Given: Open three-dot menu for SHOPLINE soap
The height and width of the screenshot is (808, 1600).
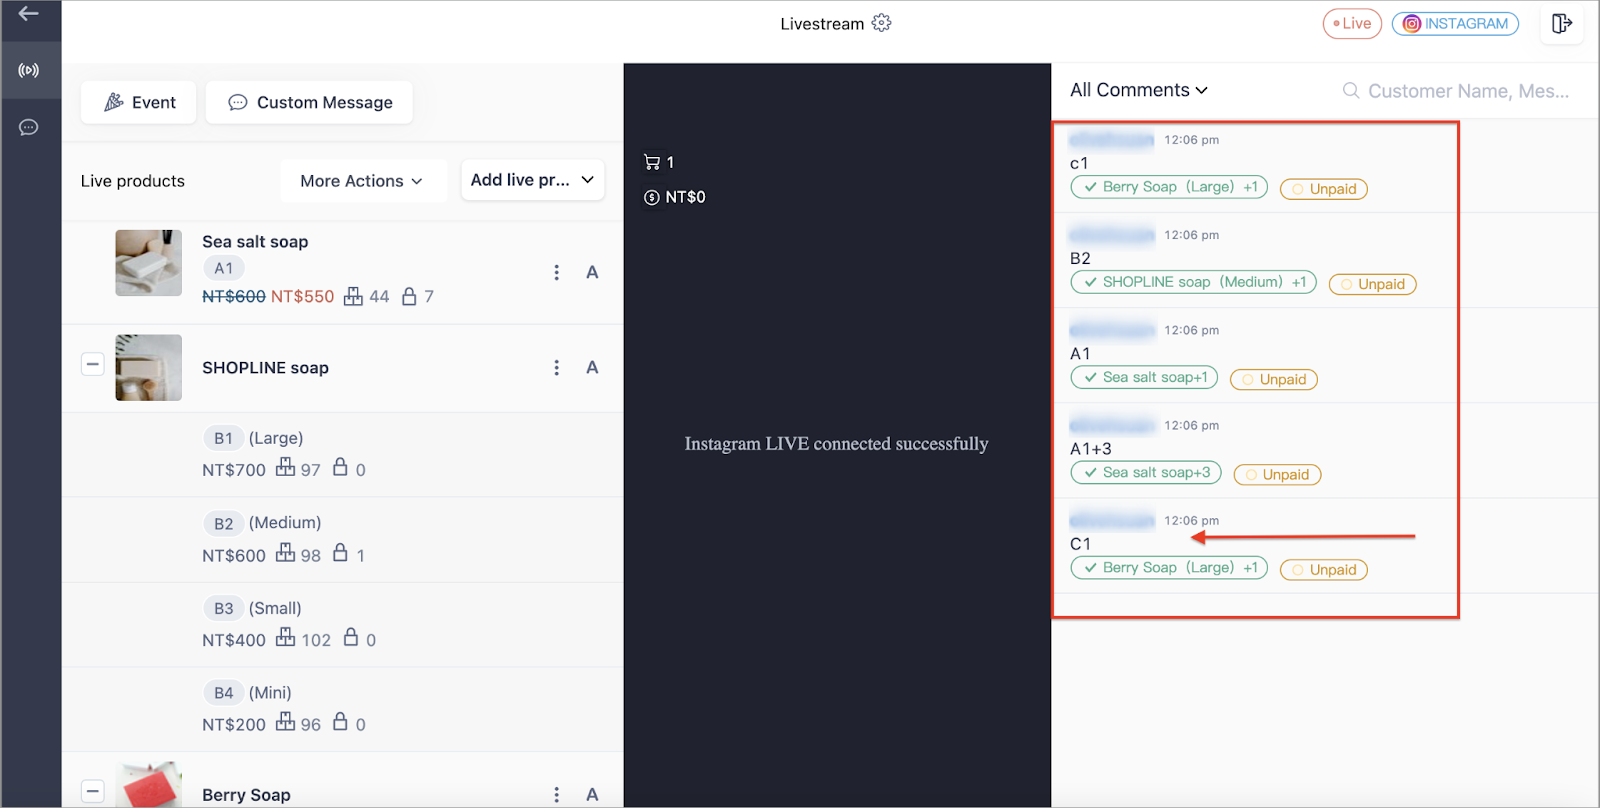Looking at the screenshot, I should click(x=557, y=368).
